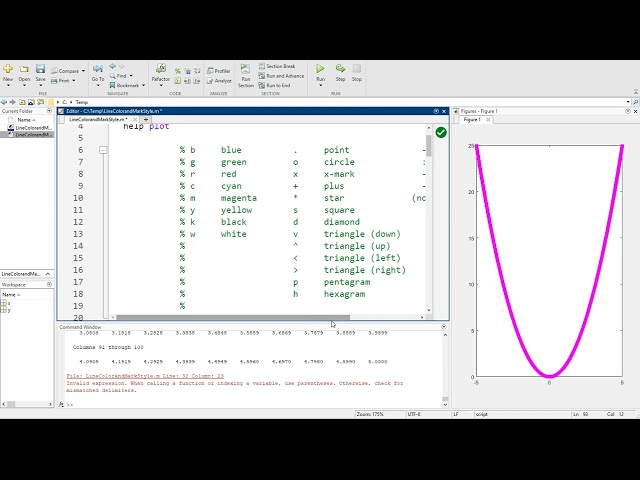Click the Temp folder in address bar
The image size is (640, 480).
(82, 102)
